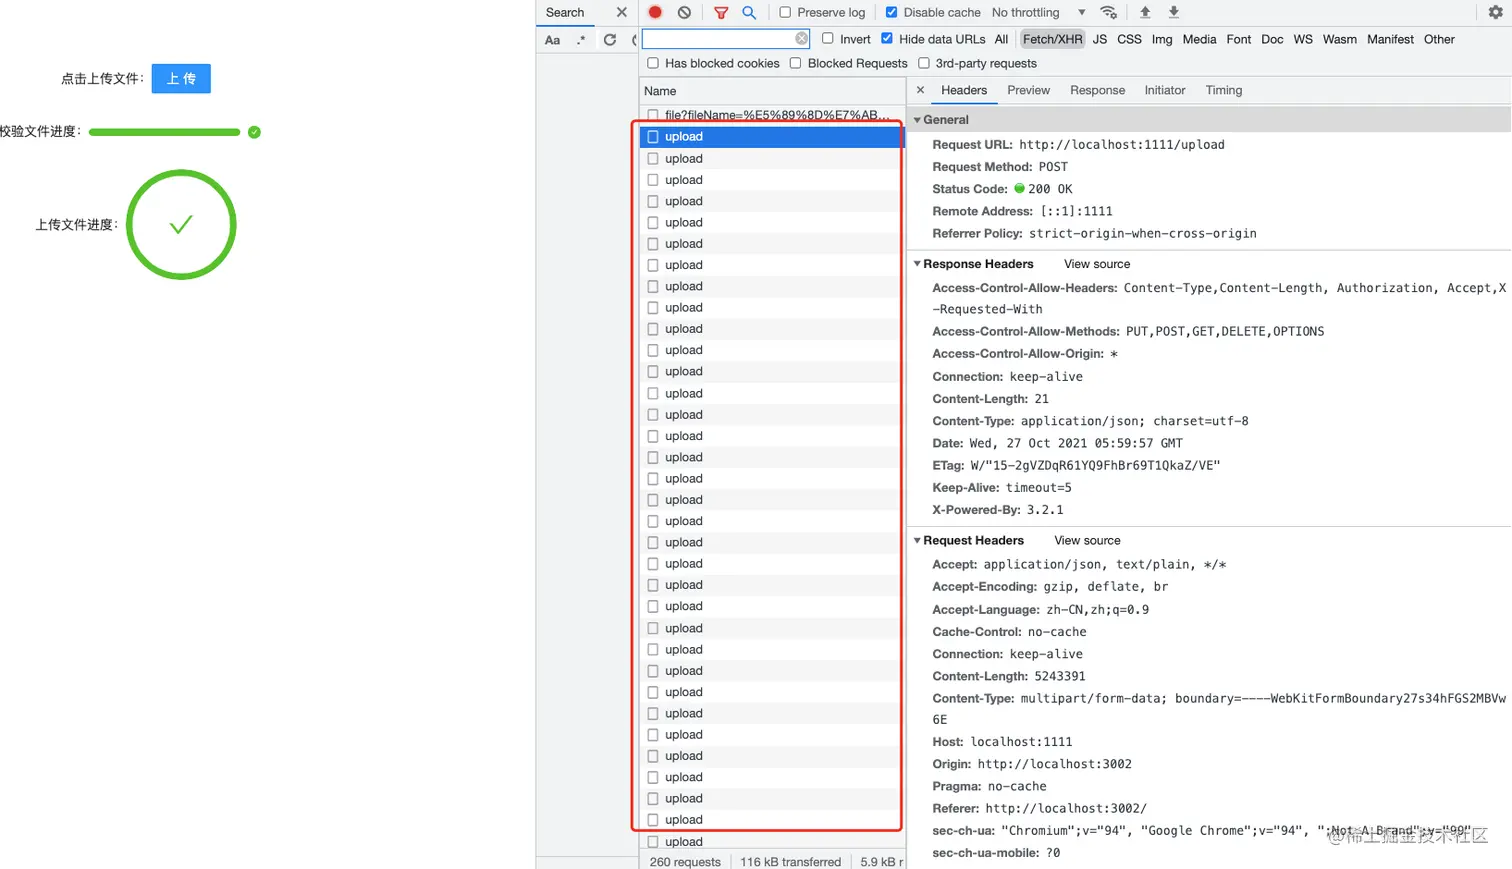Image resolution: width=1512 pixels, height=869 pixels.
Task: Open network settings gear icon
Action: (x=1495, y=12)
